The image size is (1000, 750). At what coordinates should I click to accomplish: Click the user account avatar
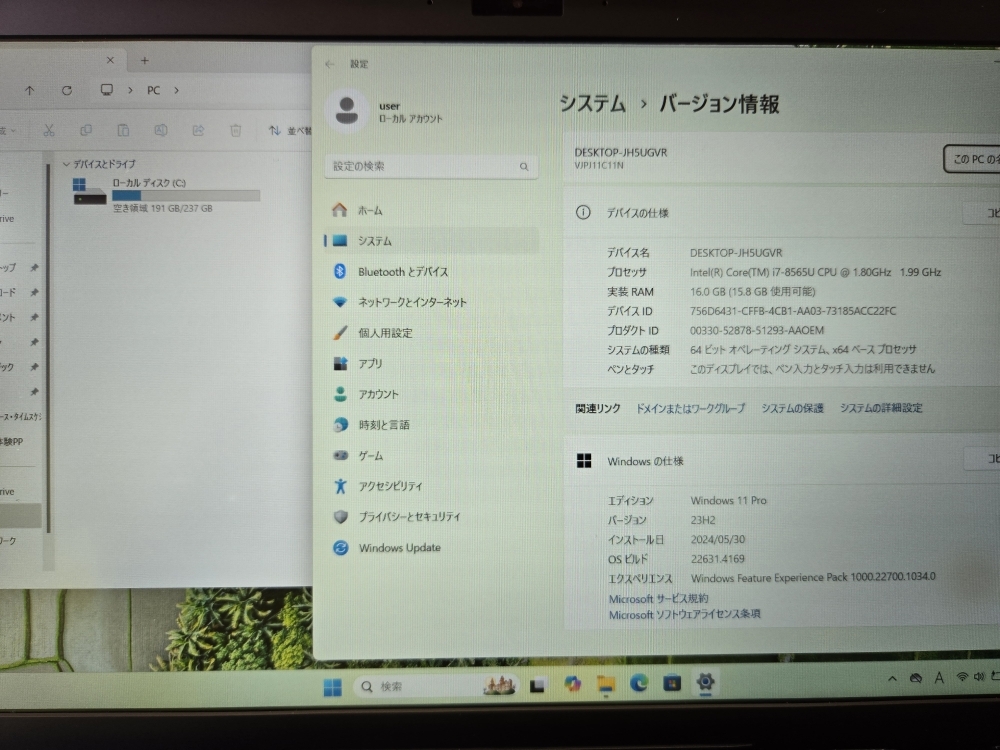coord(347,111)
